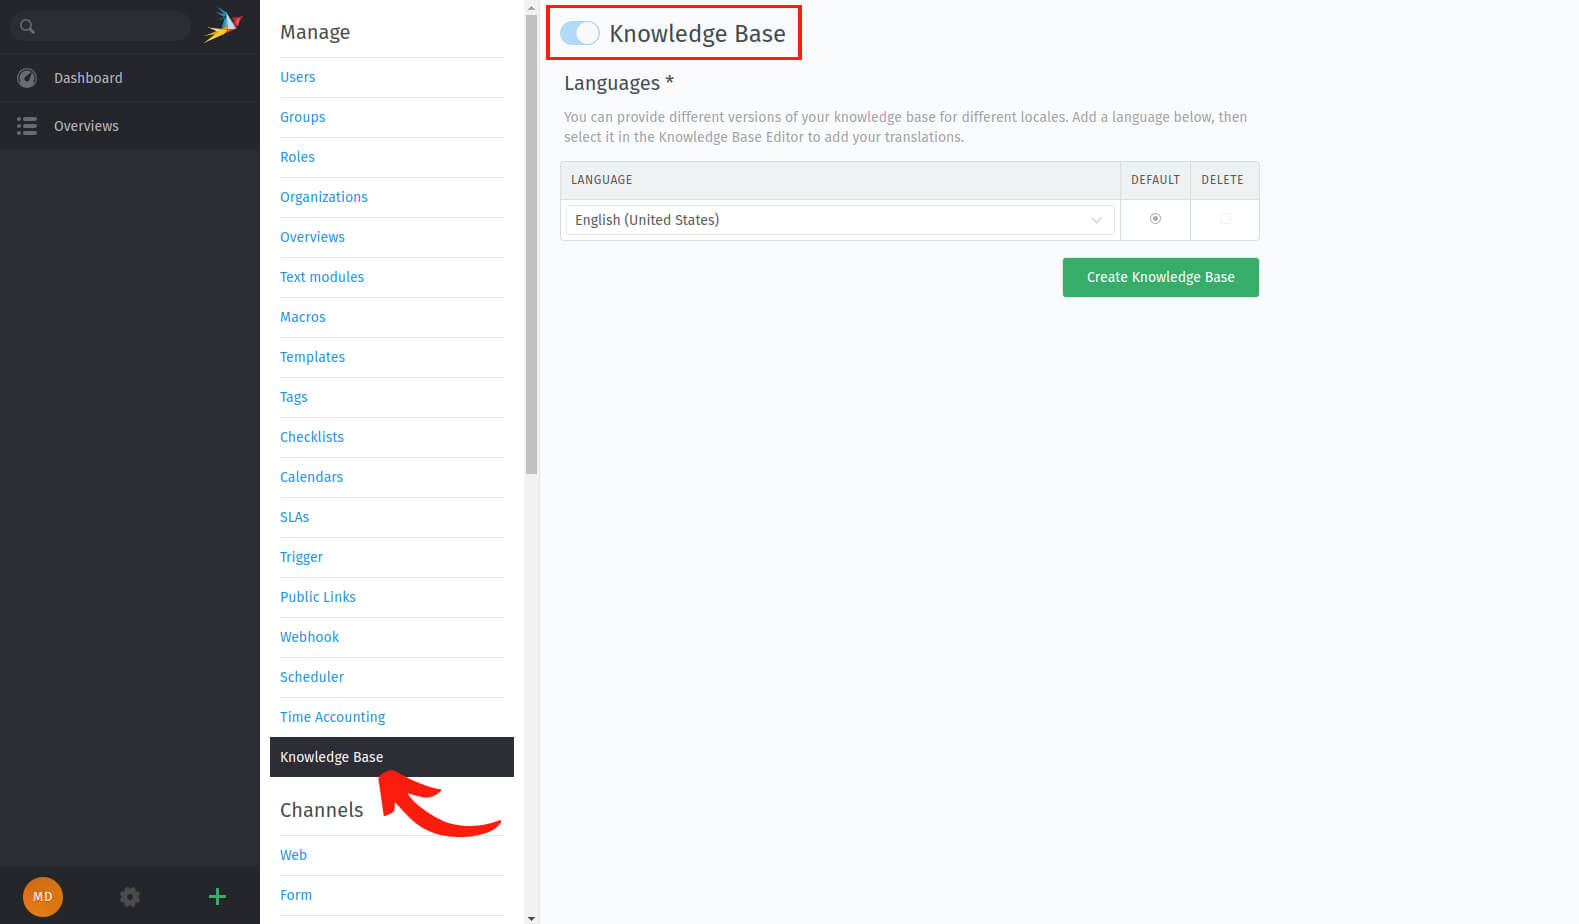Toggle the Knowledge Base switch
This screenshot has width=1579, height=924.
pyautogui.click(x=580, y=33)
